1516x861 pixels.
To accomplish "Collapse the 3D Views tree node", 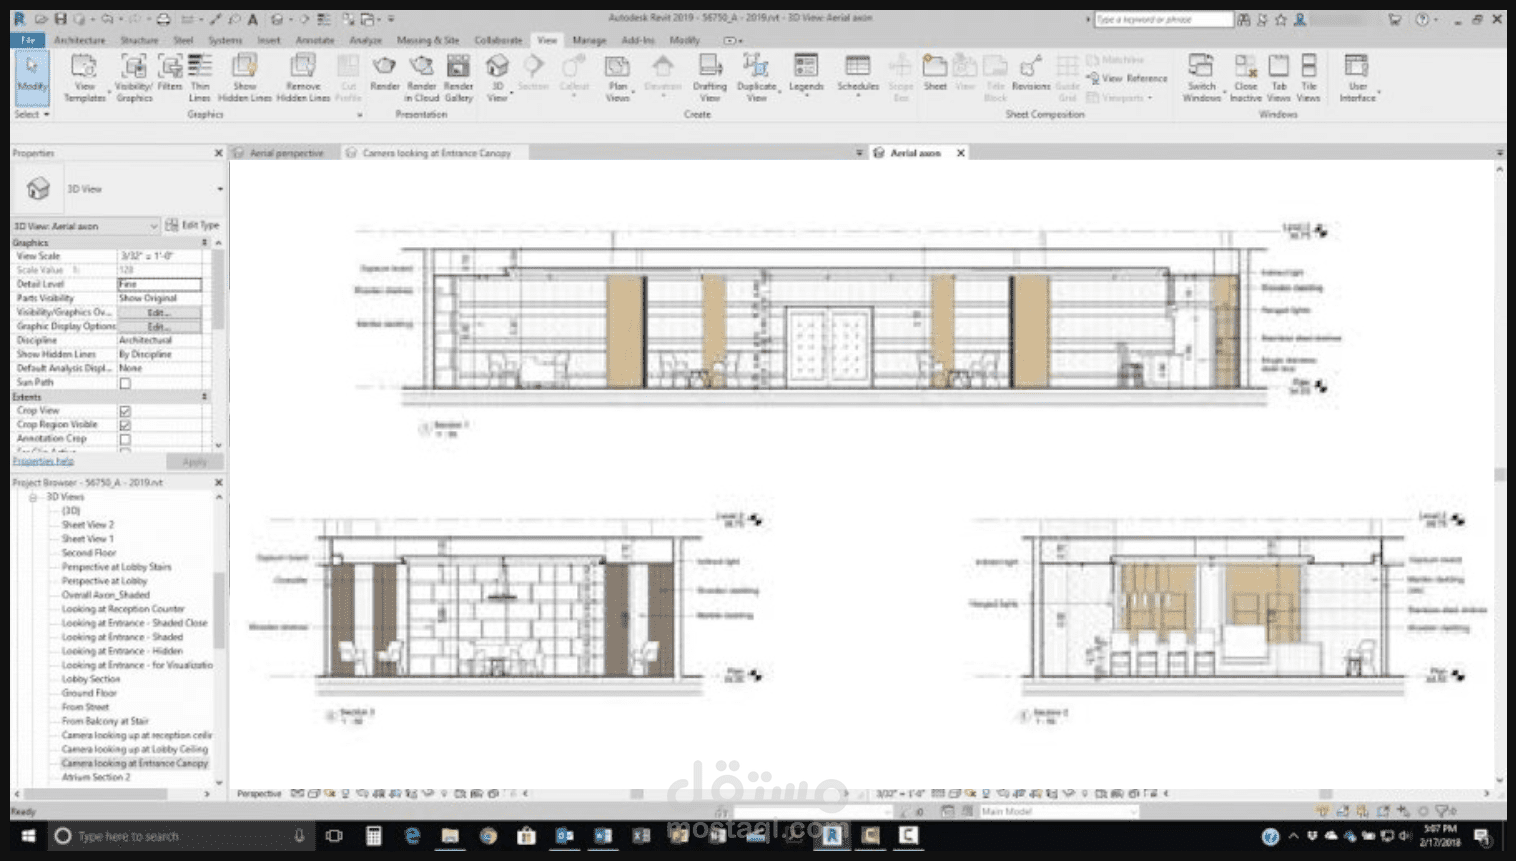I will click(x=33, y=497).
